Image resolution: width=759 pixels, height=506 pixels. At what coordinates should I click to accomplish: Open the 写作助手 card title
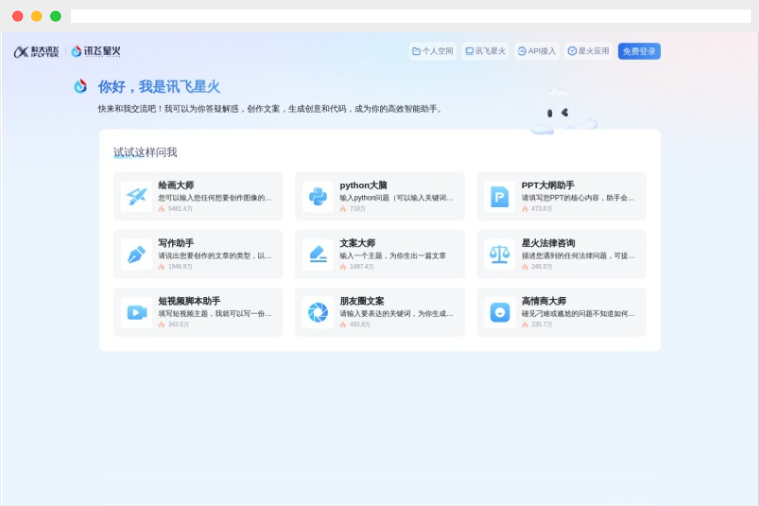176,243
